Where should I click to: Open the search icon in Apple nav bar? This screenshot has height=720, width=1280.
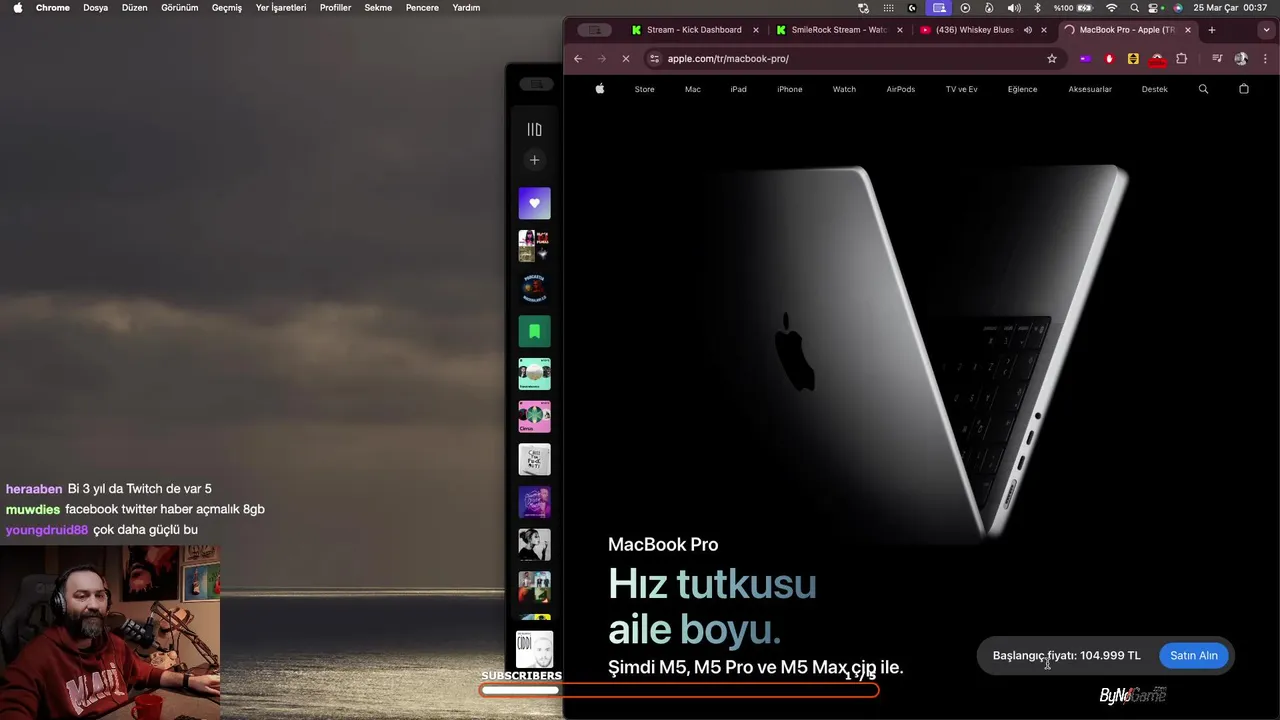1203,89
